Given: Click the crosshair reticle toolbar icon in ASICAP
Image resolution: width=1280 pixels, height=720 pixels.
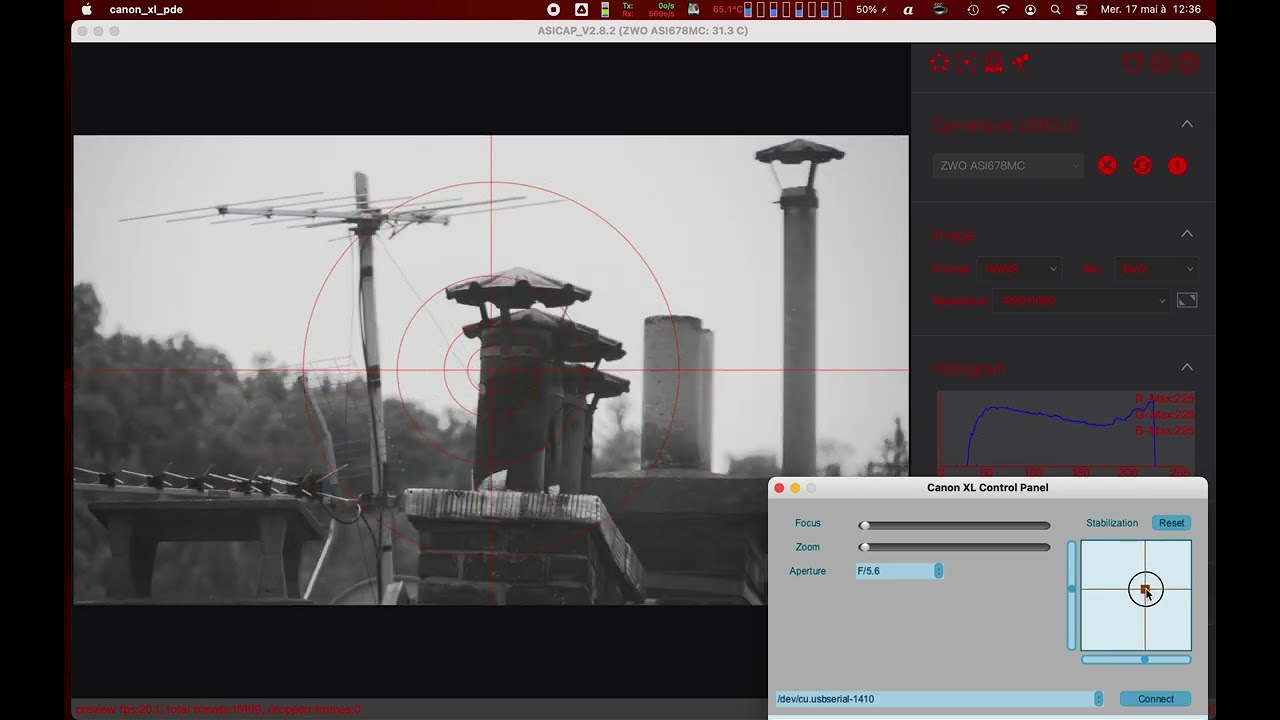Looking at the screenshot, I should coord(939,63).
